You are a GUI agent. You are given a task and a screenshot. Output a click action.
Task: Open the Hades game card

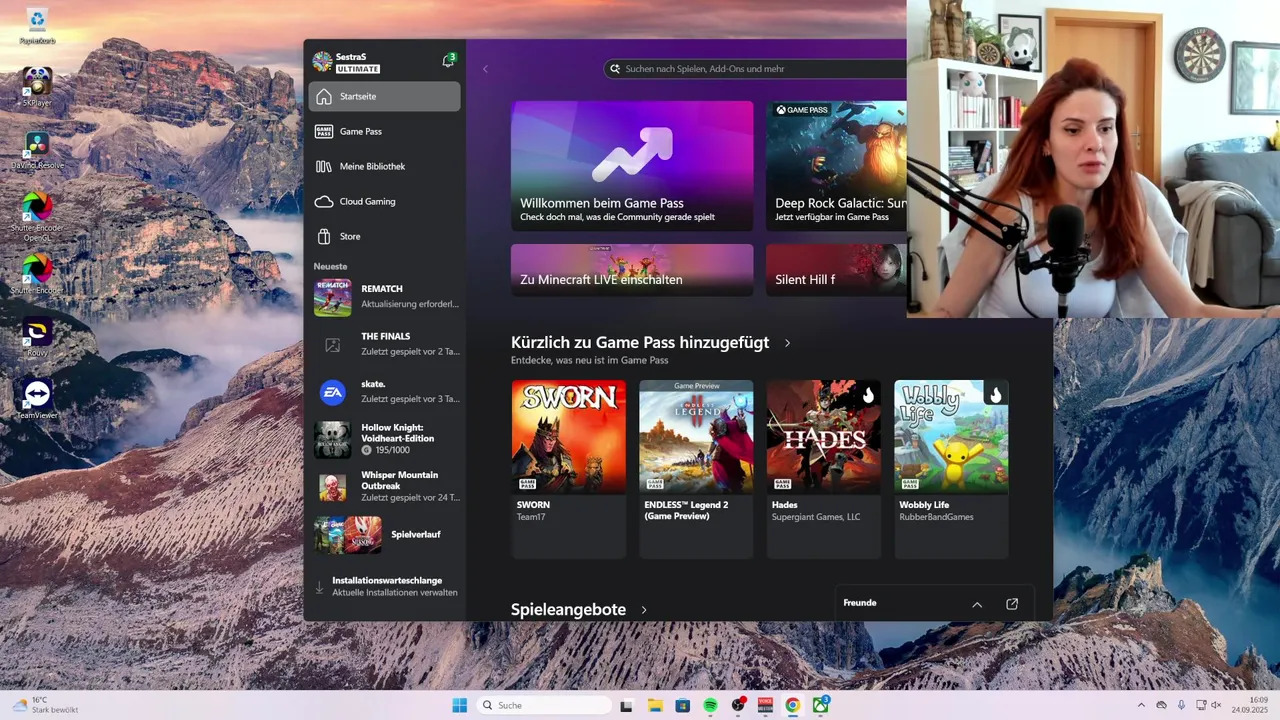824,468
